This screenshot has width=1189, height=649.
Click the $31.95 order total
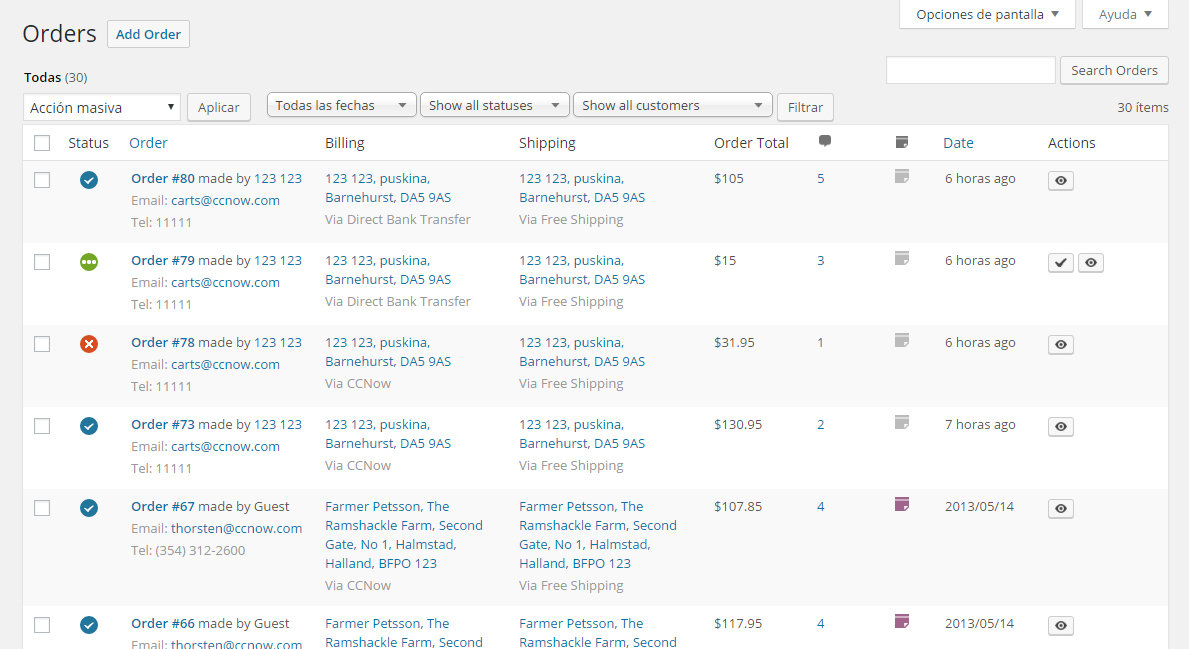point(733,342)
